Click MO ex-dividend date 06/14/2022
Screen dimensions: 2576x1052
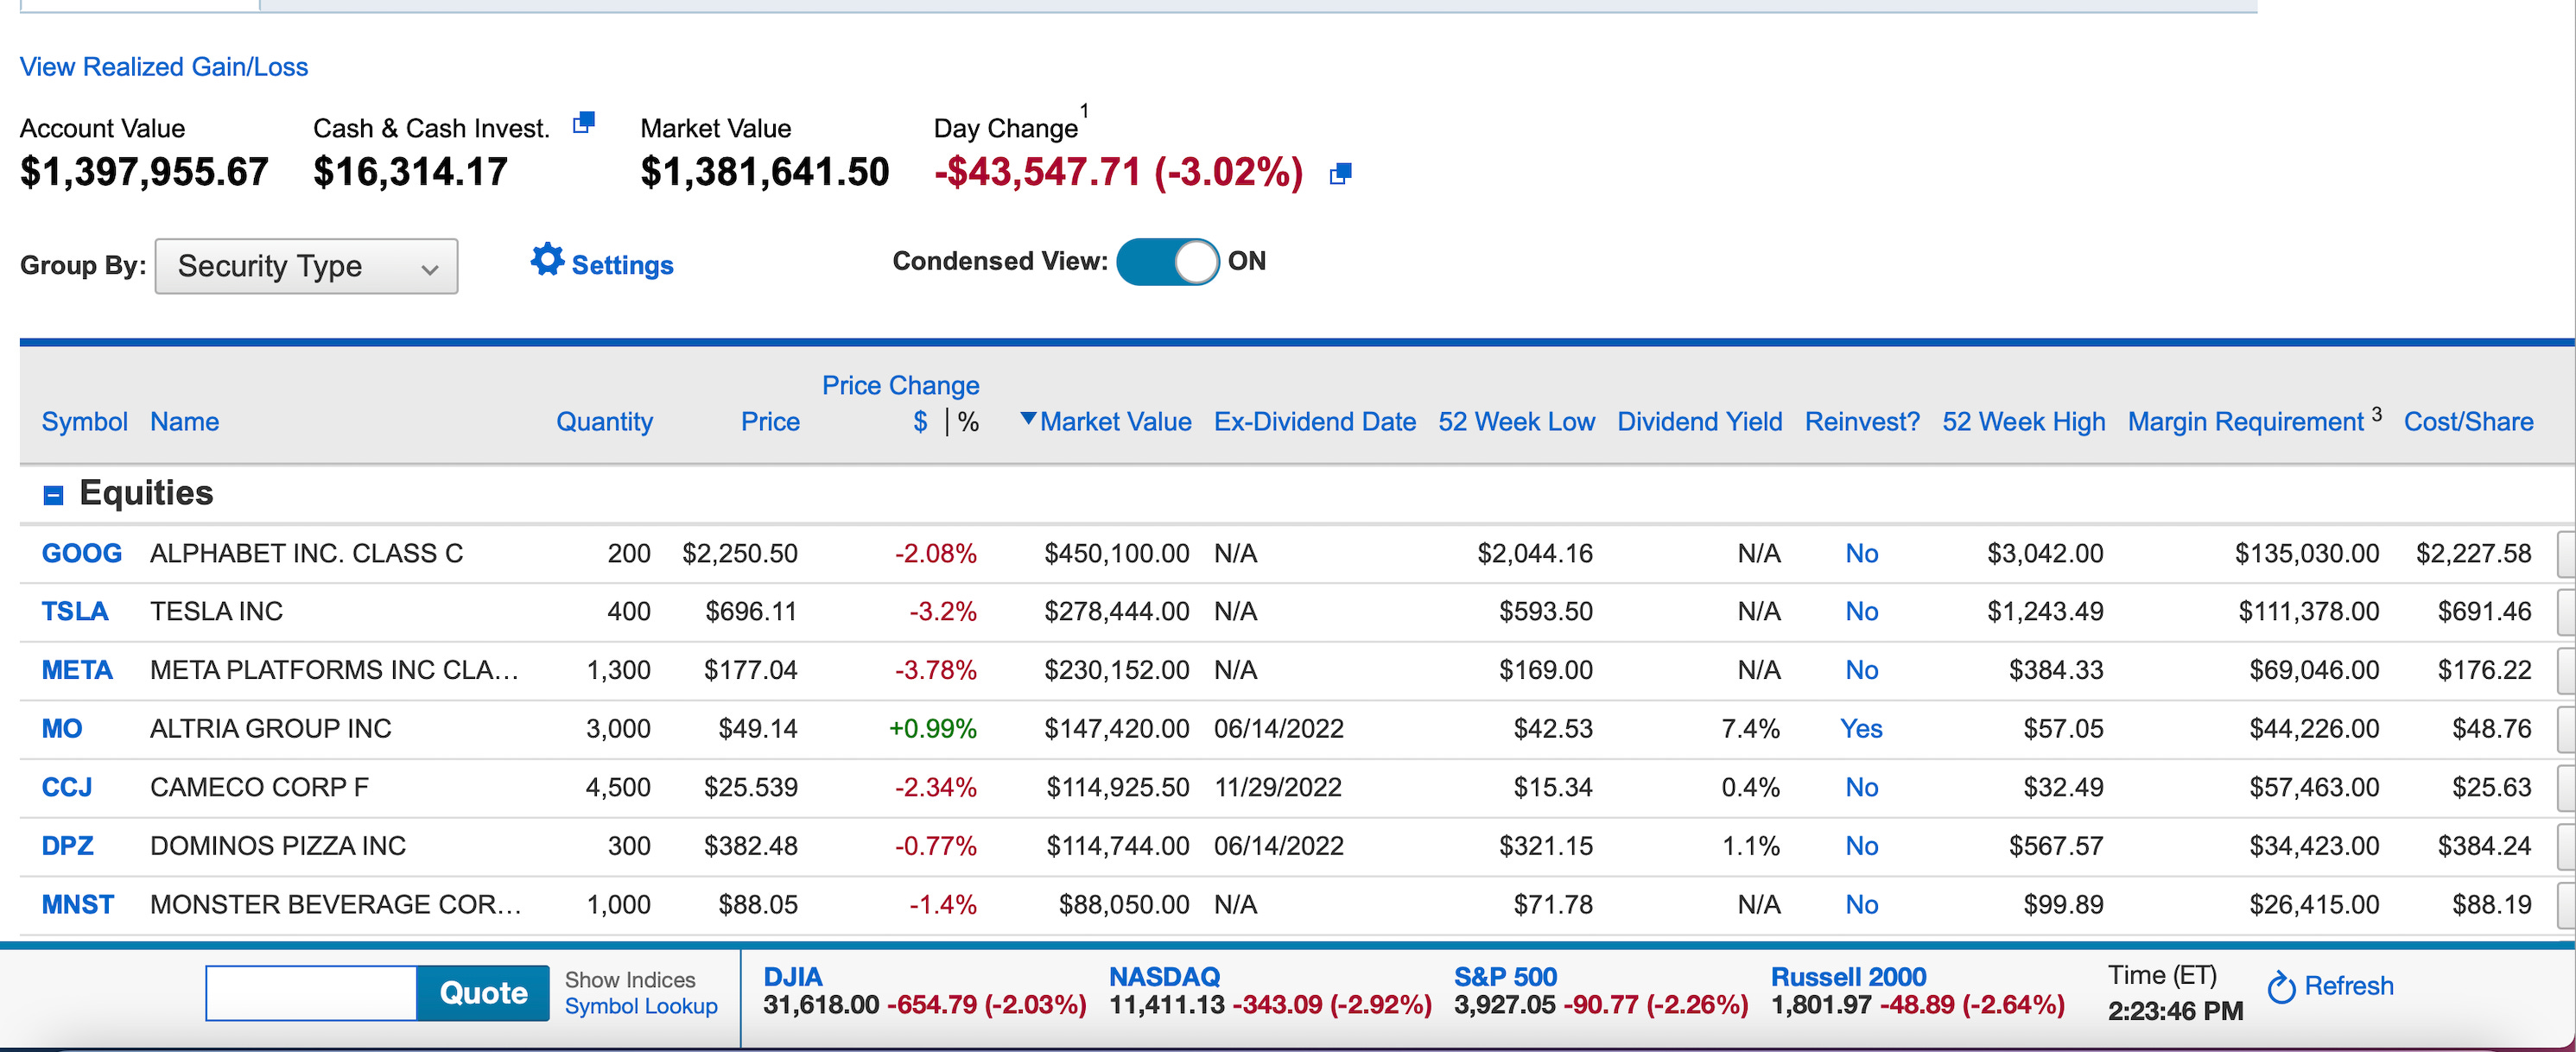pos(1278,729)
